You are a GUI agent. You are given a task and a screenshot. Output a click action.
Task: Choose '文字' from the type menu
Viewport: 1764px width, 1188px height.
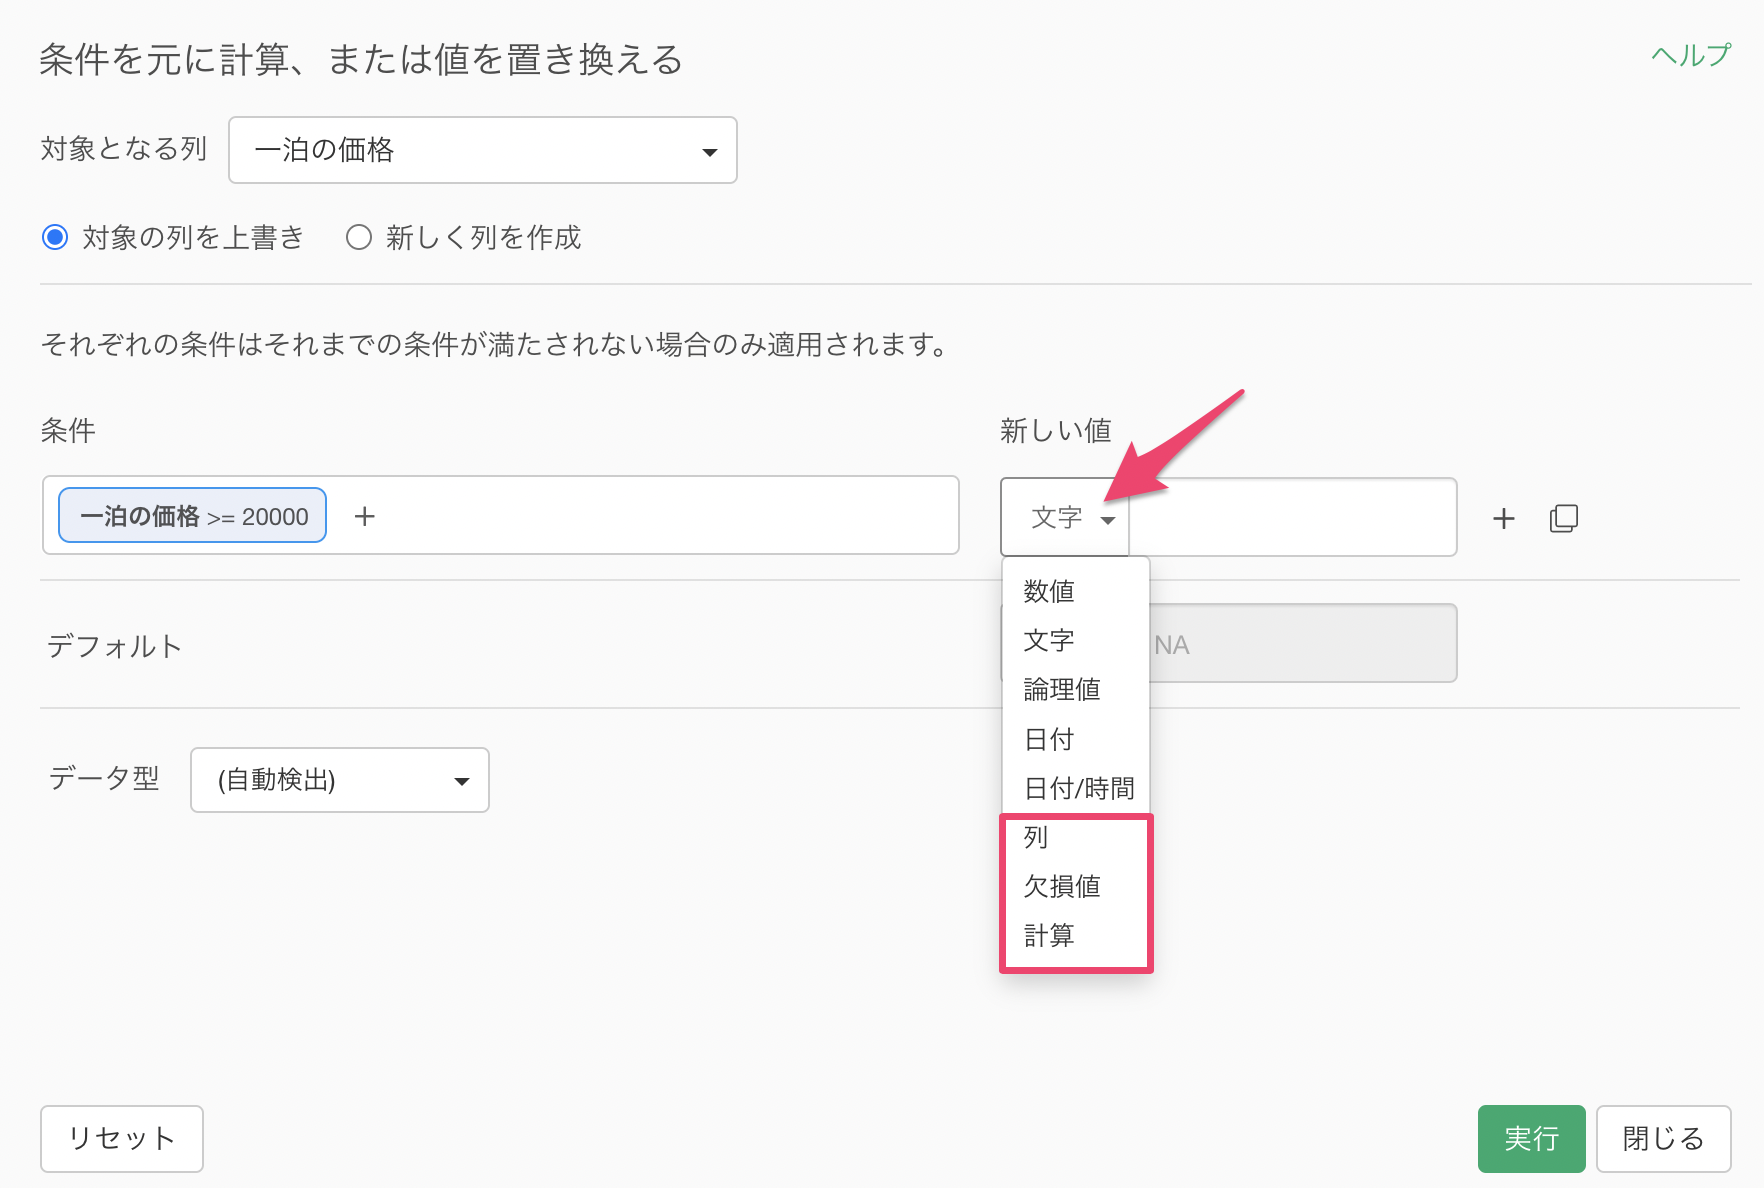point(1049,640)
